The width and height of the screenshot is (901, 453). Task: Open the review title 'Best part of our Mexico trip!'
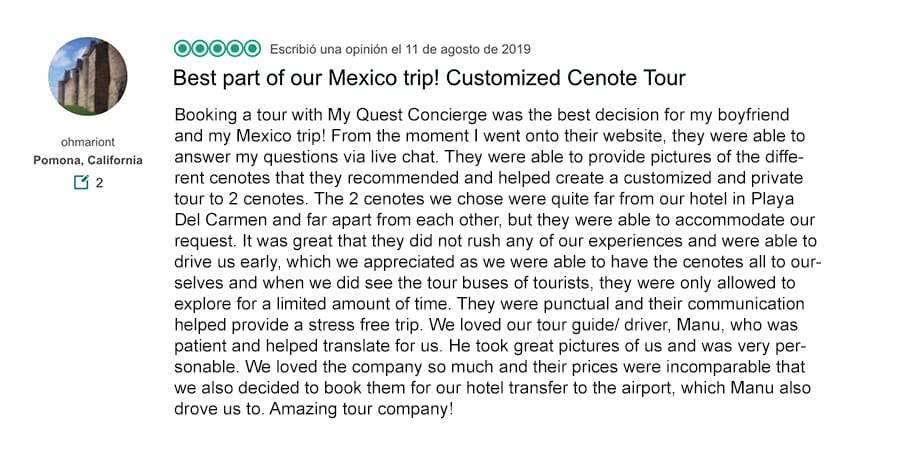pyautogui.click(x=306, y=78)
